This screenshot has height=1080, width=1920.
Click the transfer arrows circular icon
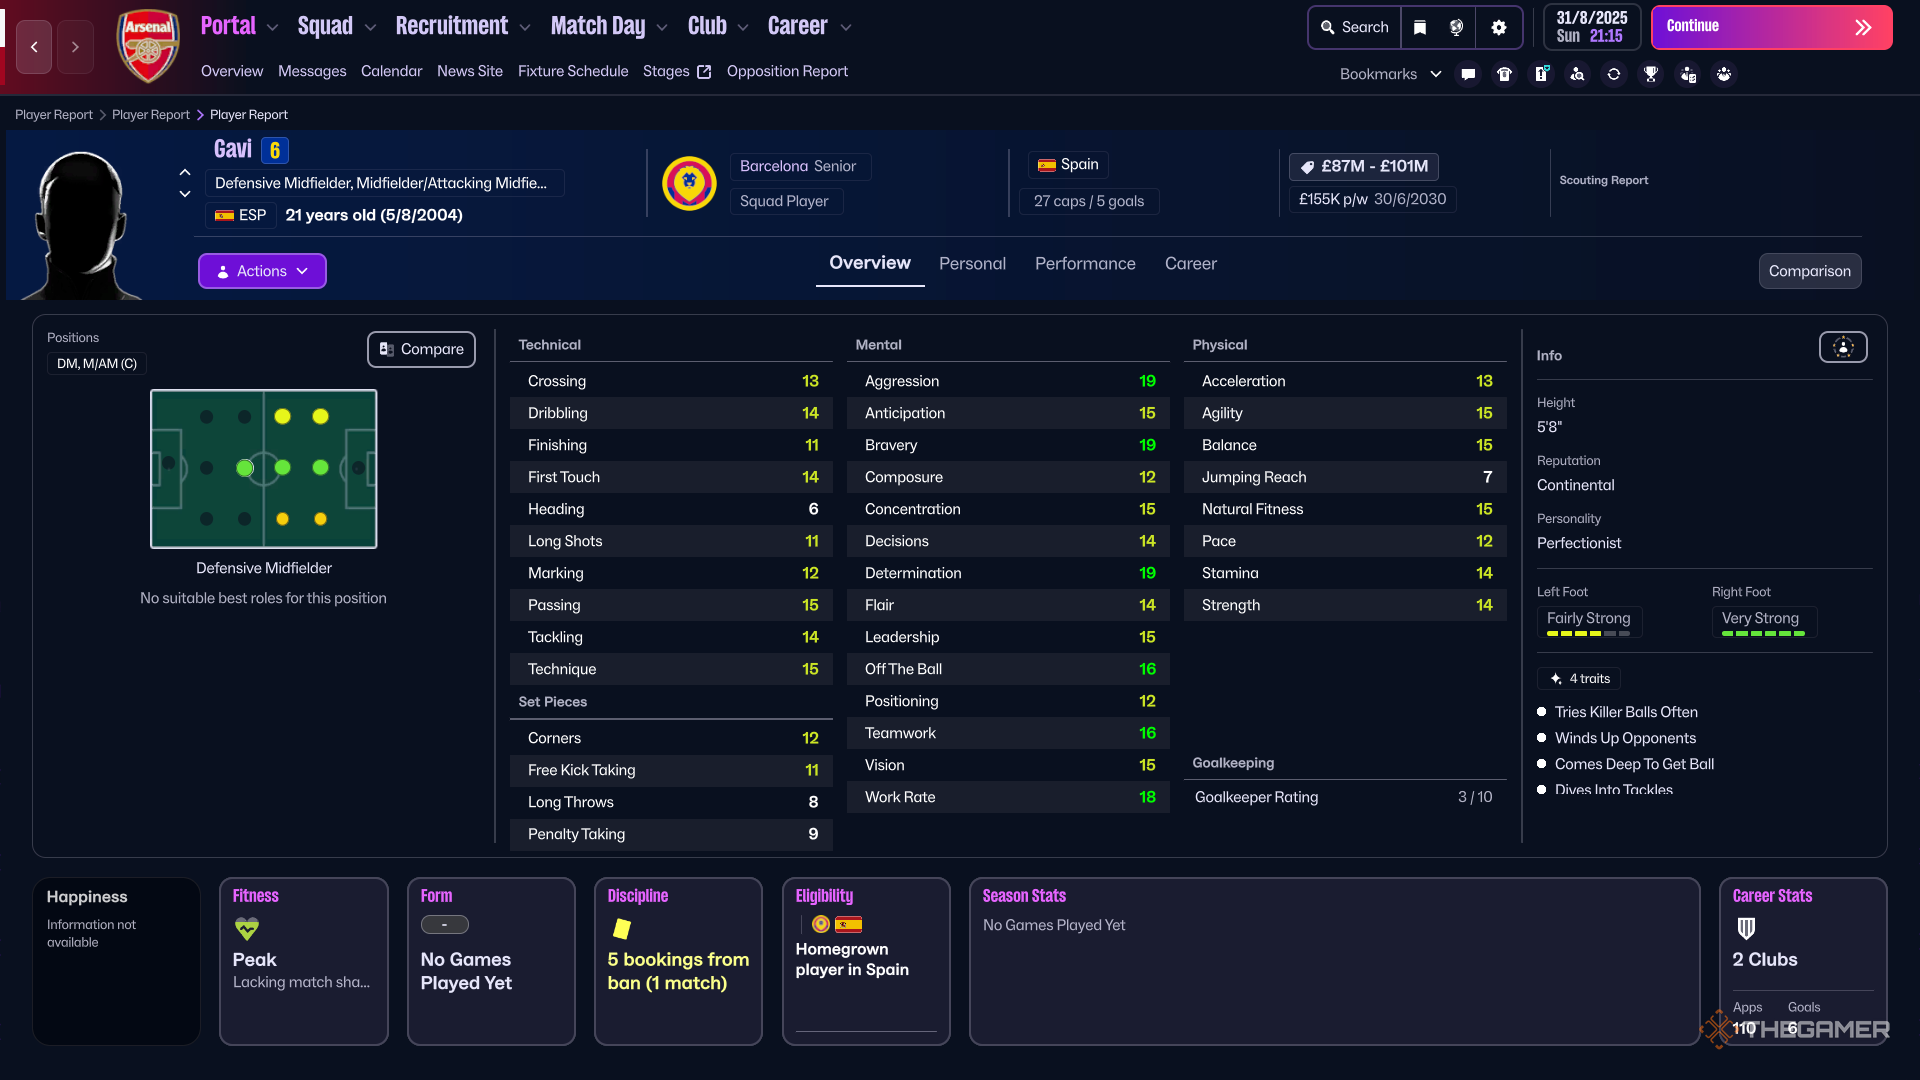[1614, 74]
